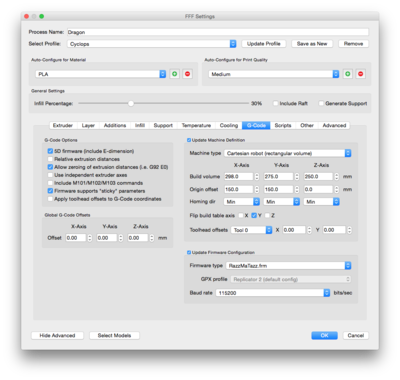The width and height of the screenshot is (400, 380).
Task: Open the Machine type dropdown
Action: point(288,153)
